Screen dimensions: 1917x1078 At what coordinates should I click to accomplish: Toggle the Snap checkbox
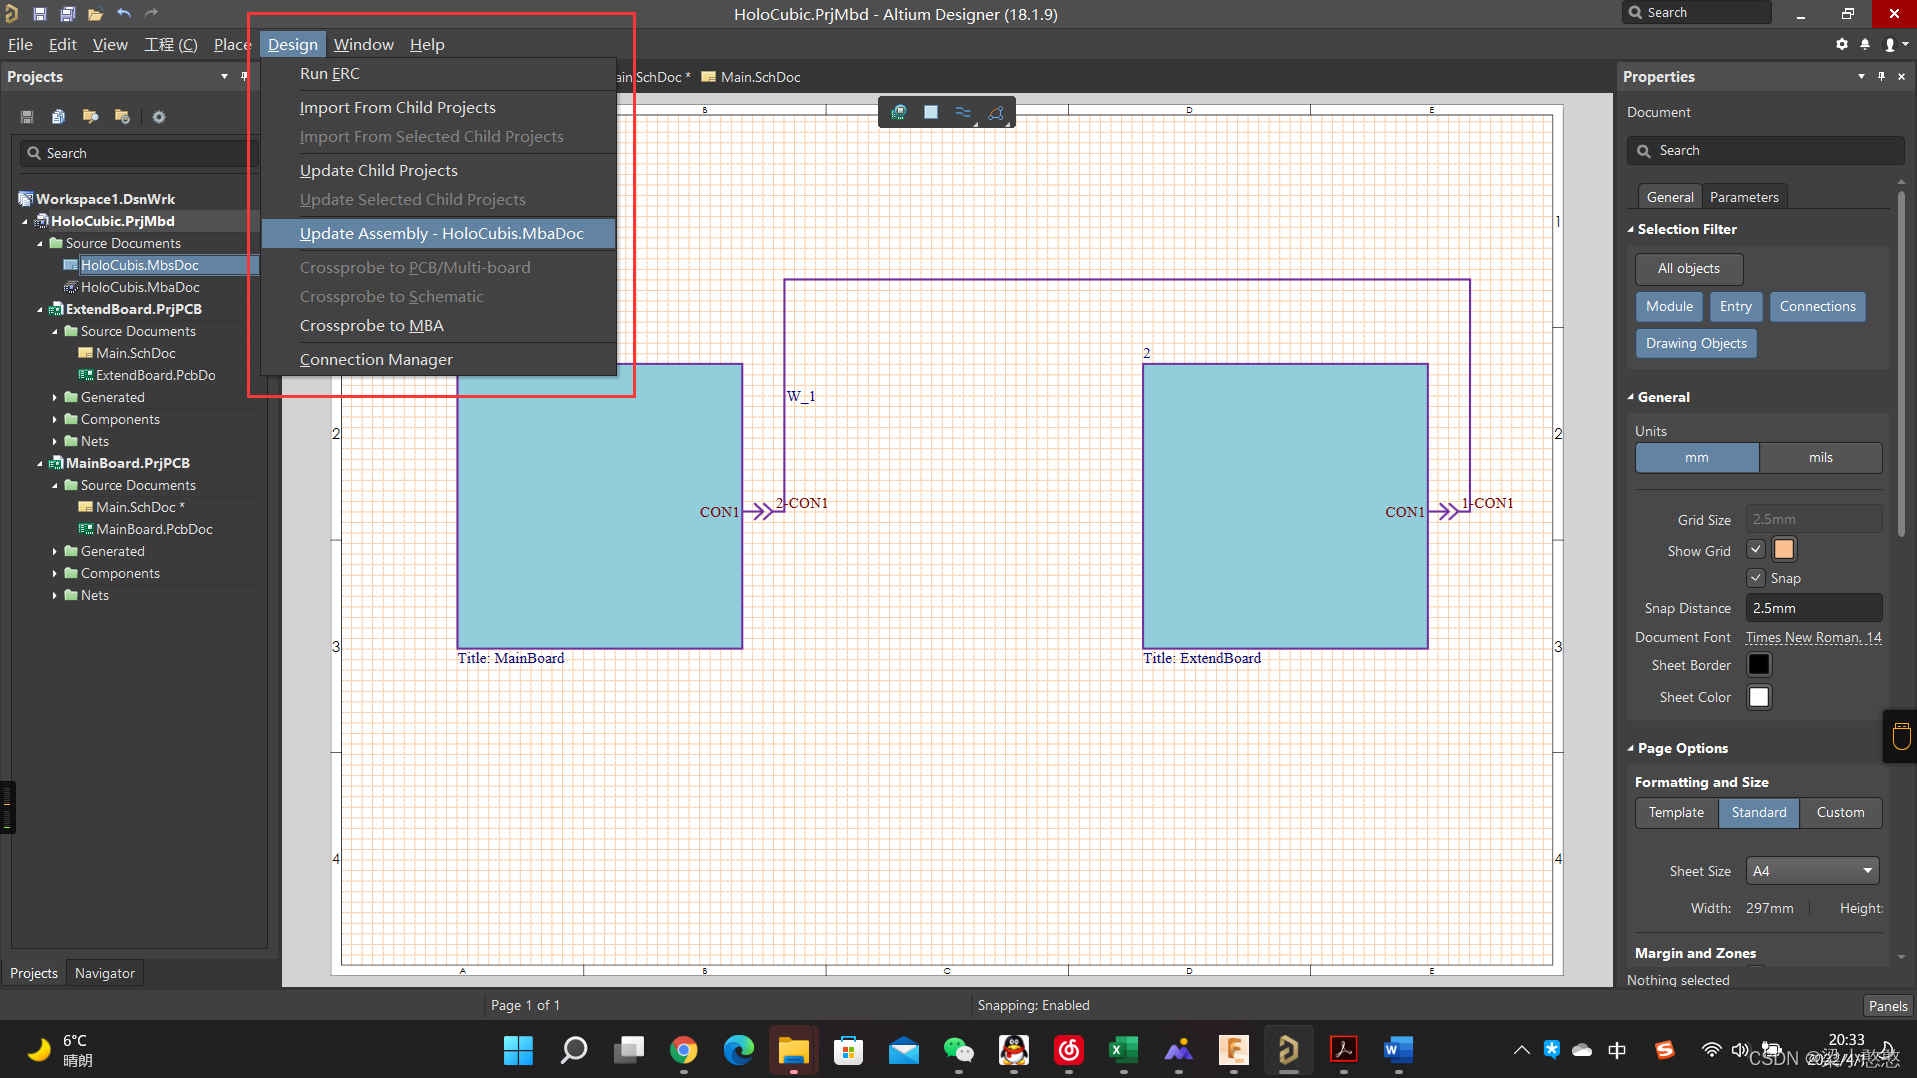(x=1755, y=578)
